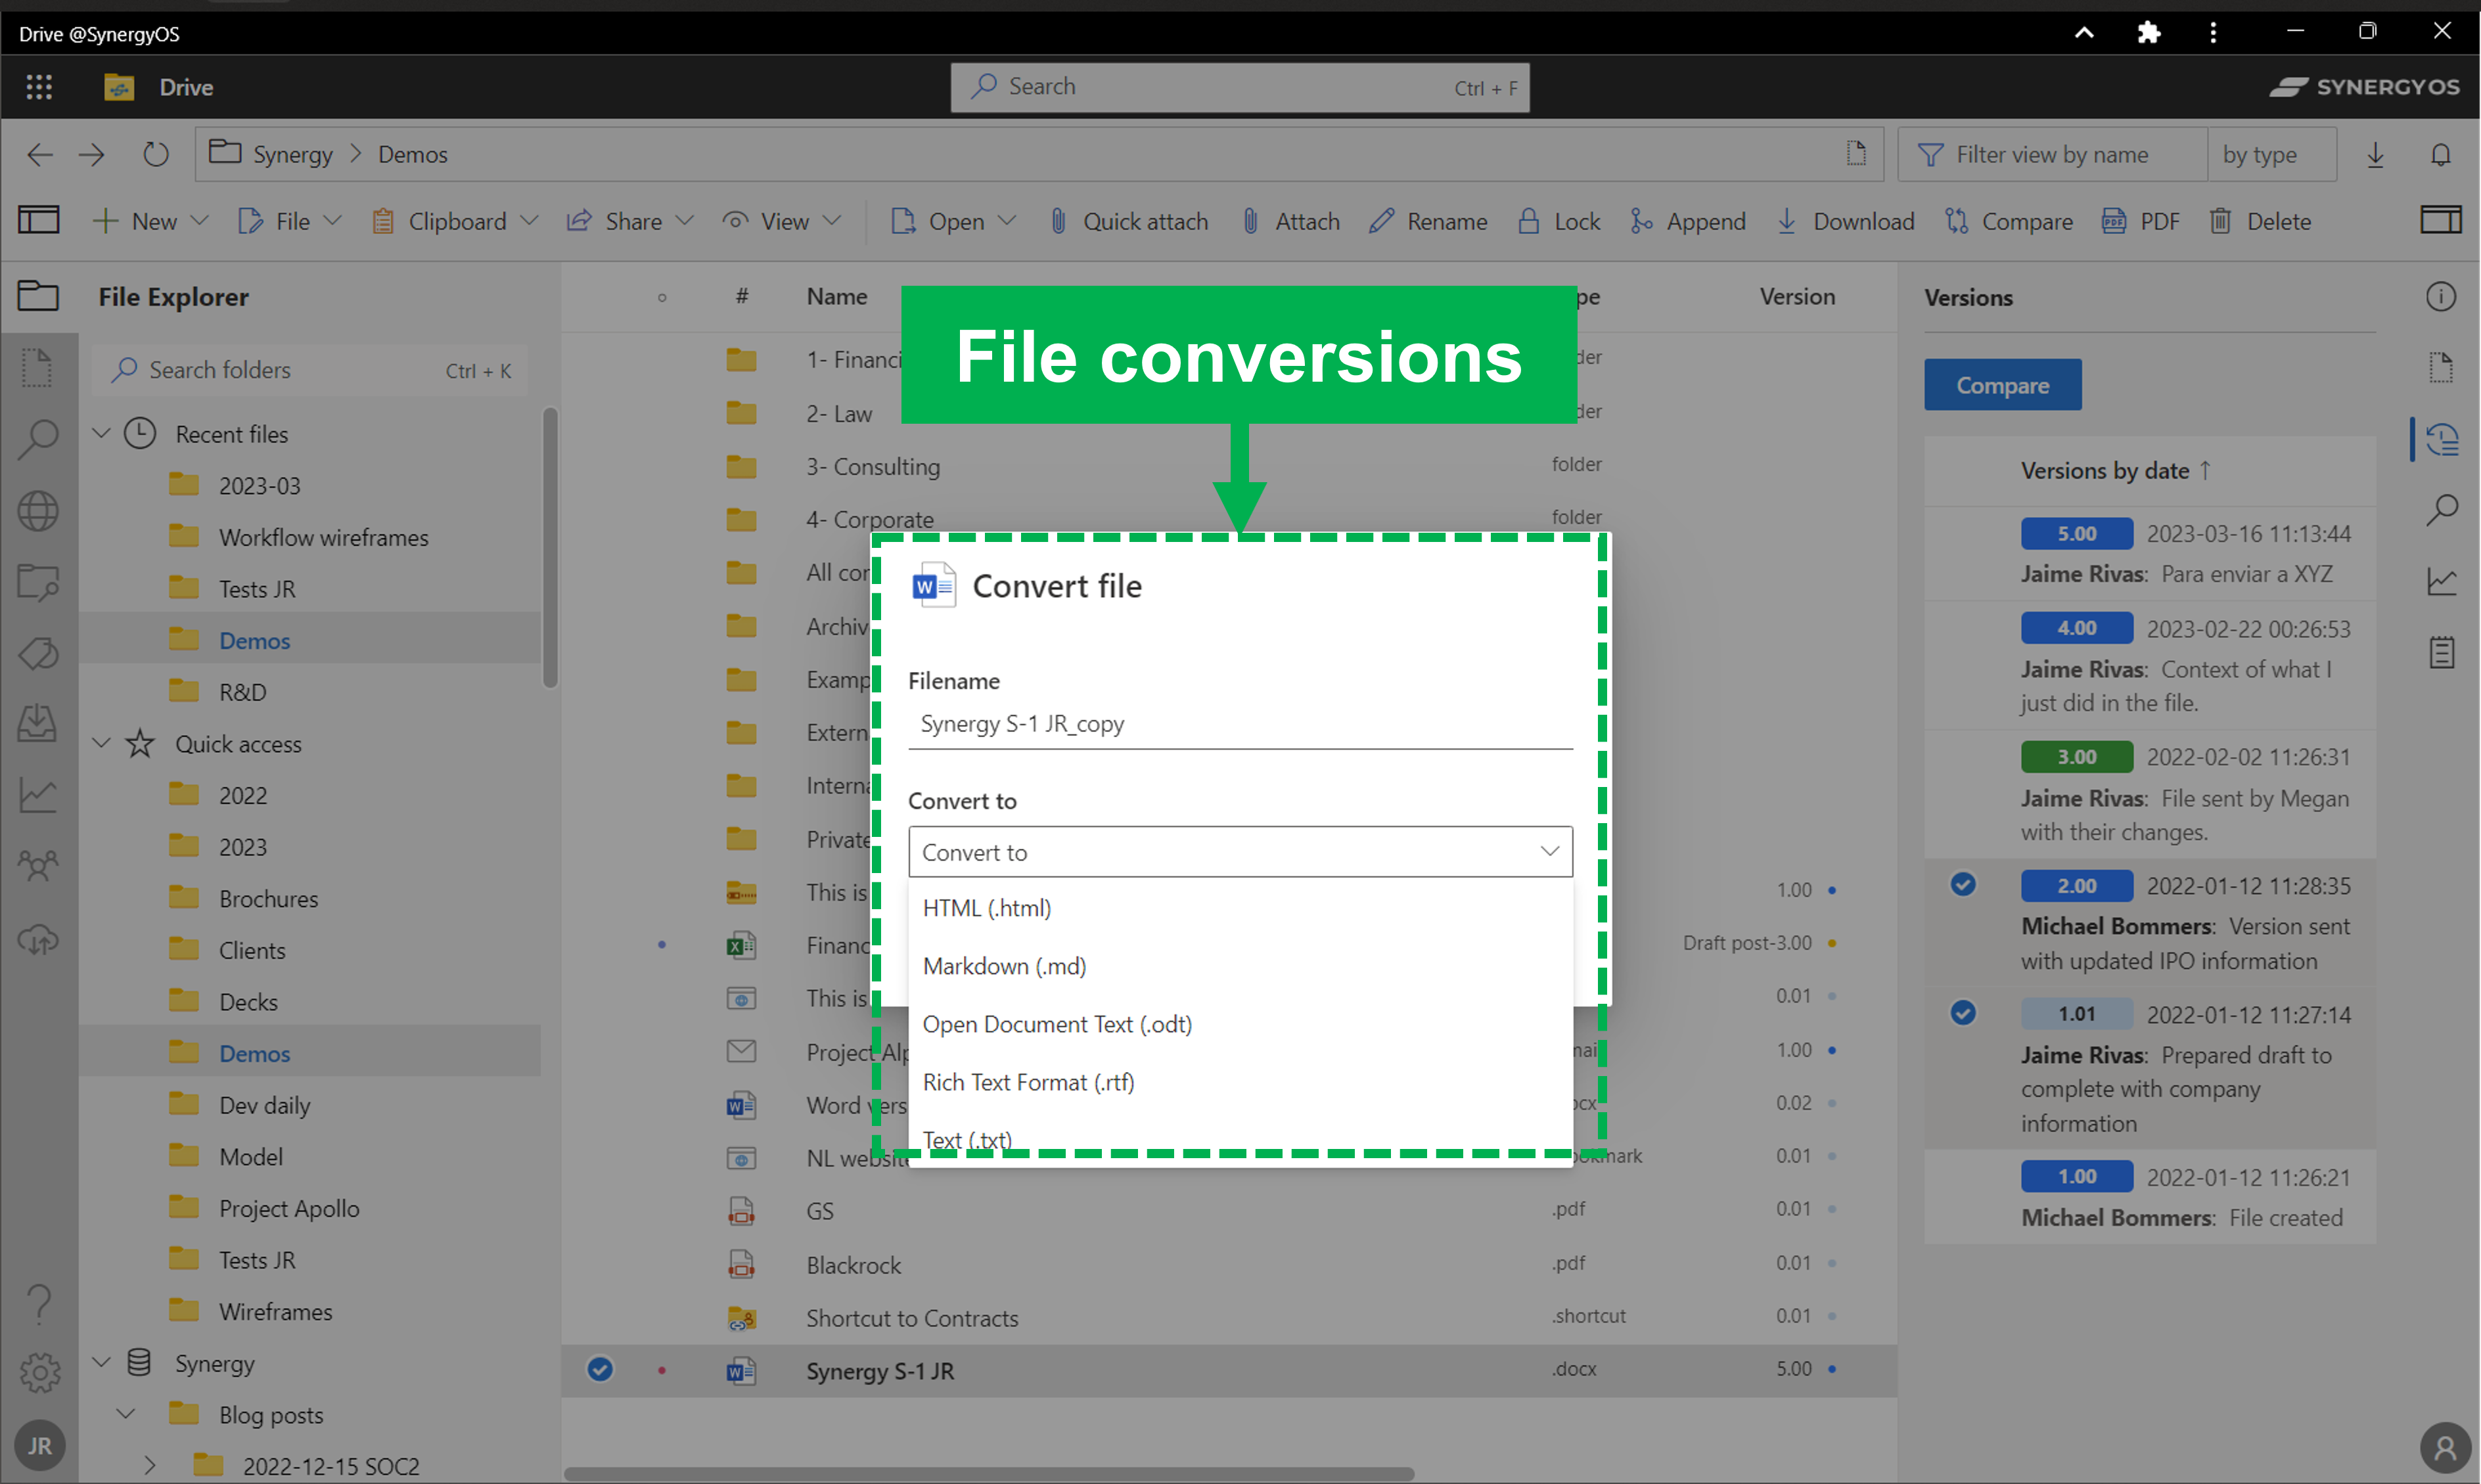The height and width of the screenshot is (1484, 2481).
Task: Click PDF in the toolbar
Action: point(2140,221)
